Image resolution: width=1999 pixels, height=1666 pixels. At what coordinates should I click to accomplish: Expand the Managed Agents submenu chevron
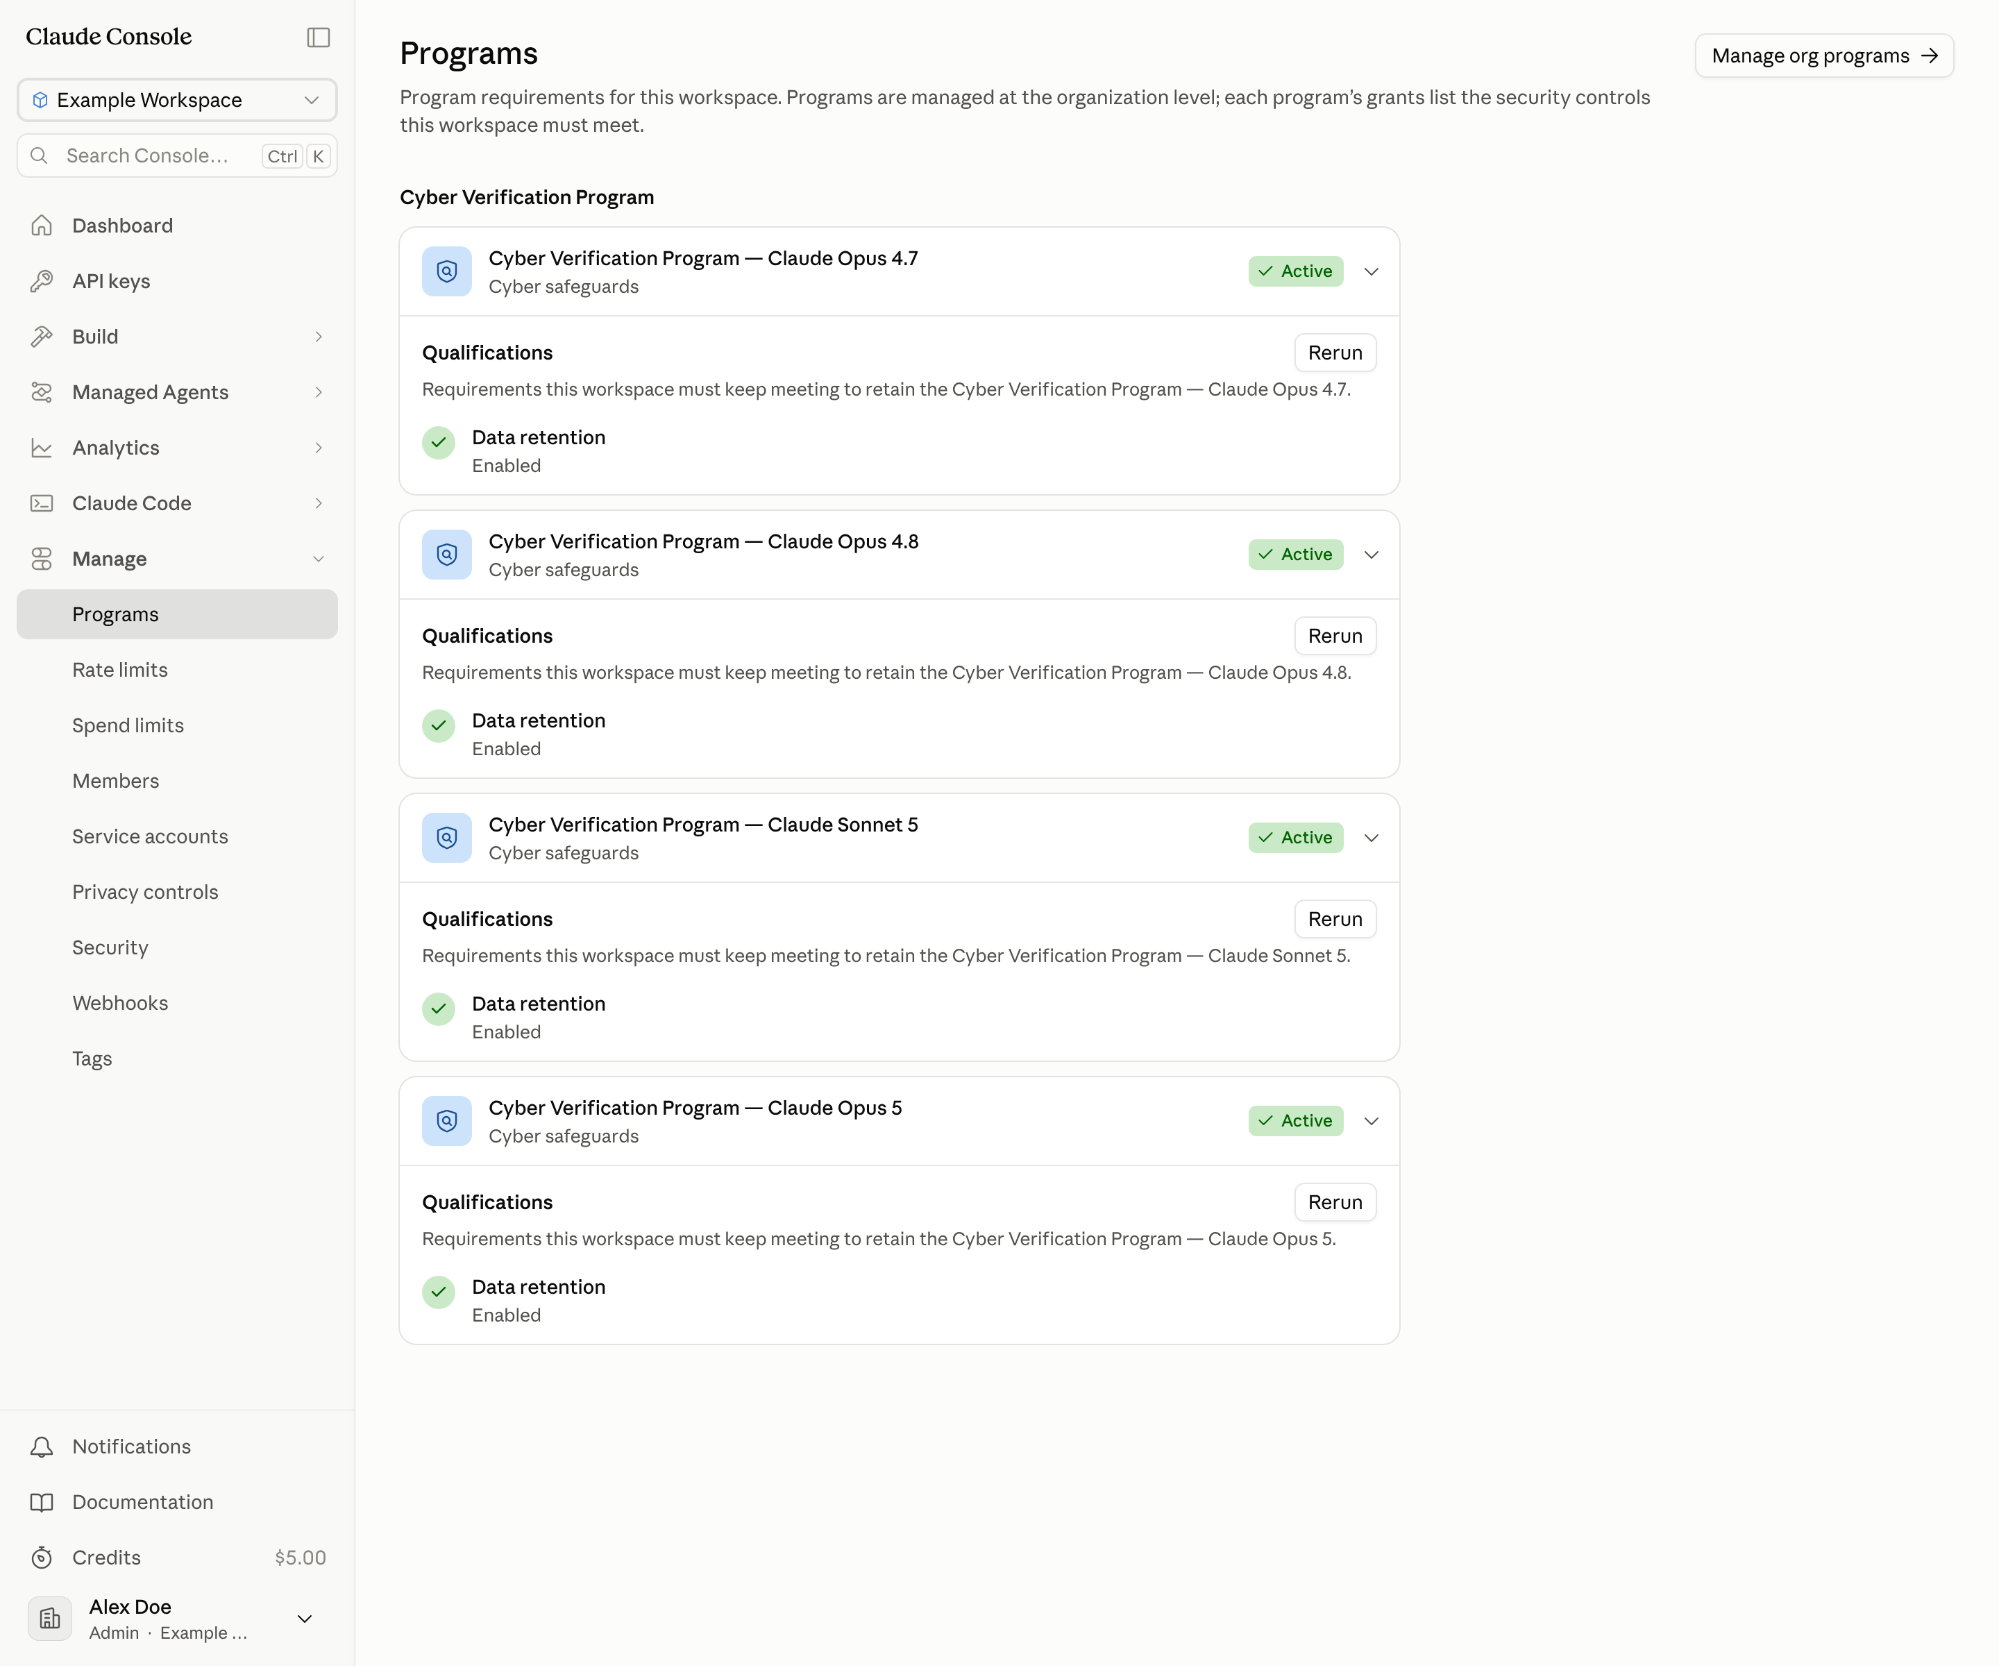pyautogui.click(x=319, y=392)
